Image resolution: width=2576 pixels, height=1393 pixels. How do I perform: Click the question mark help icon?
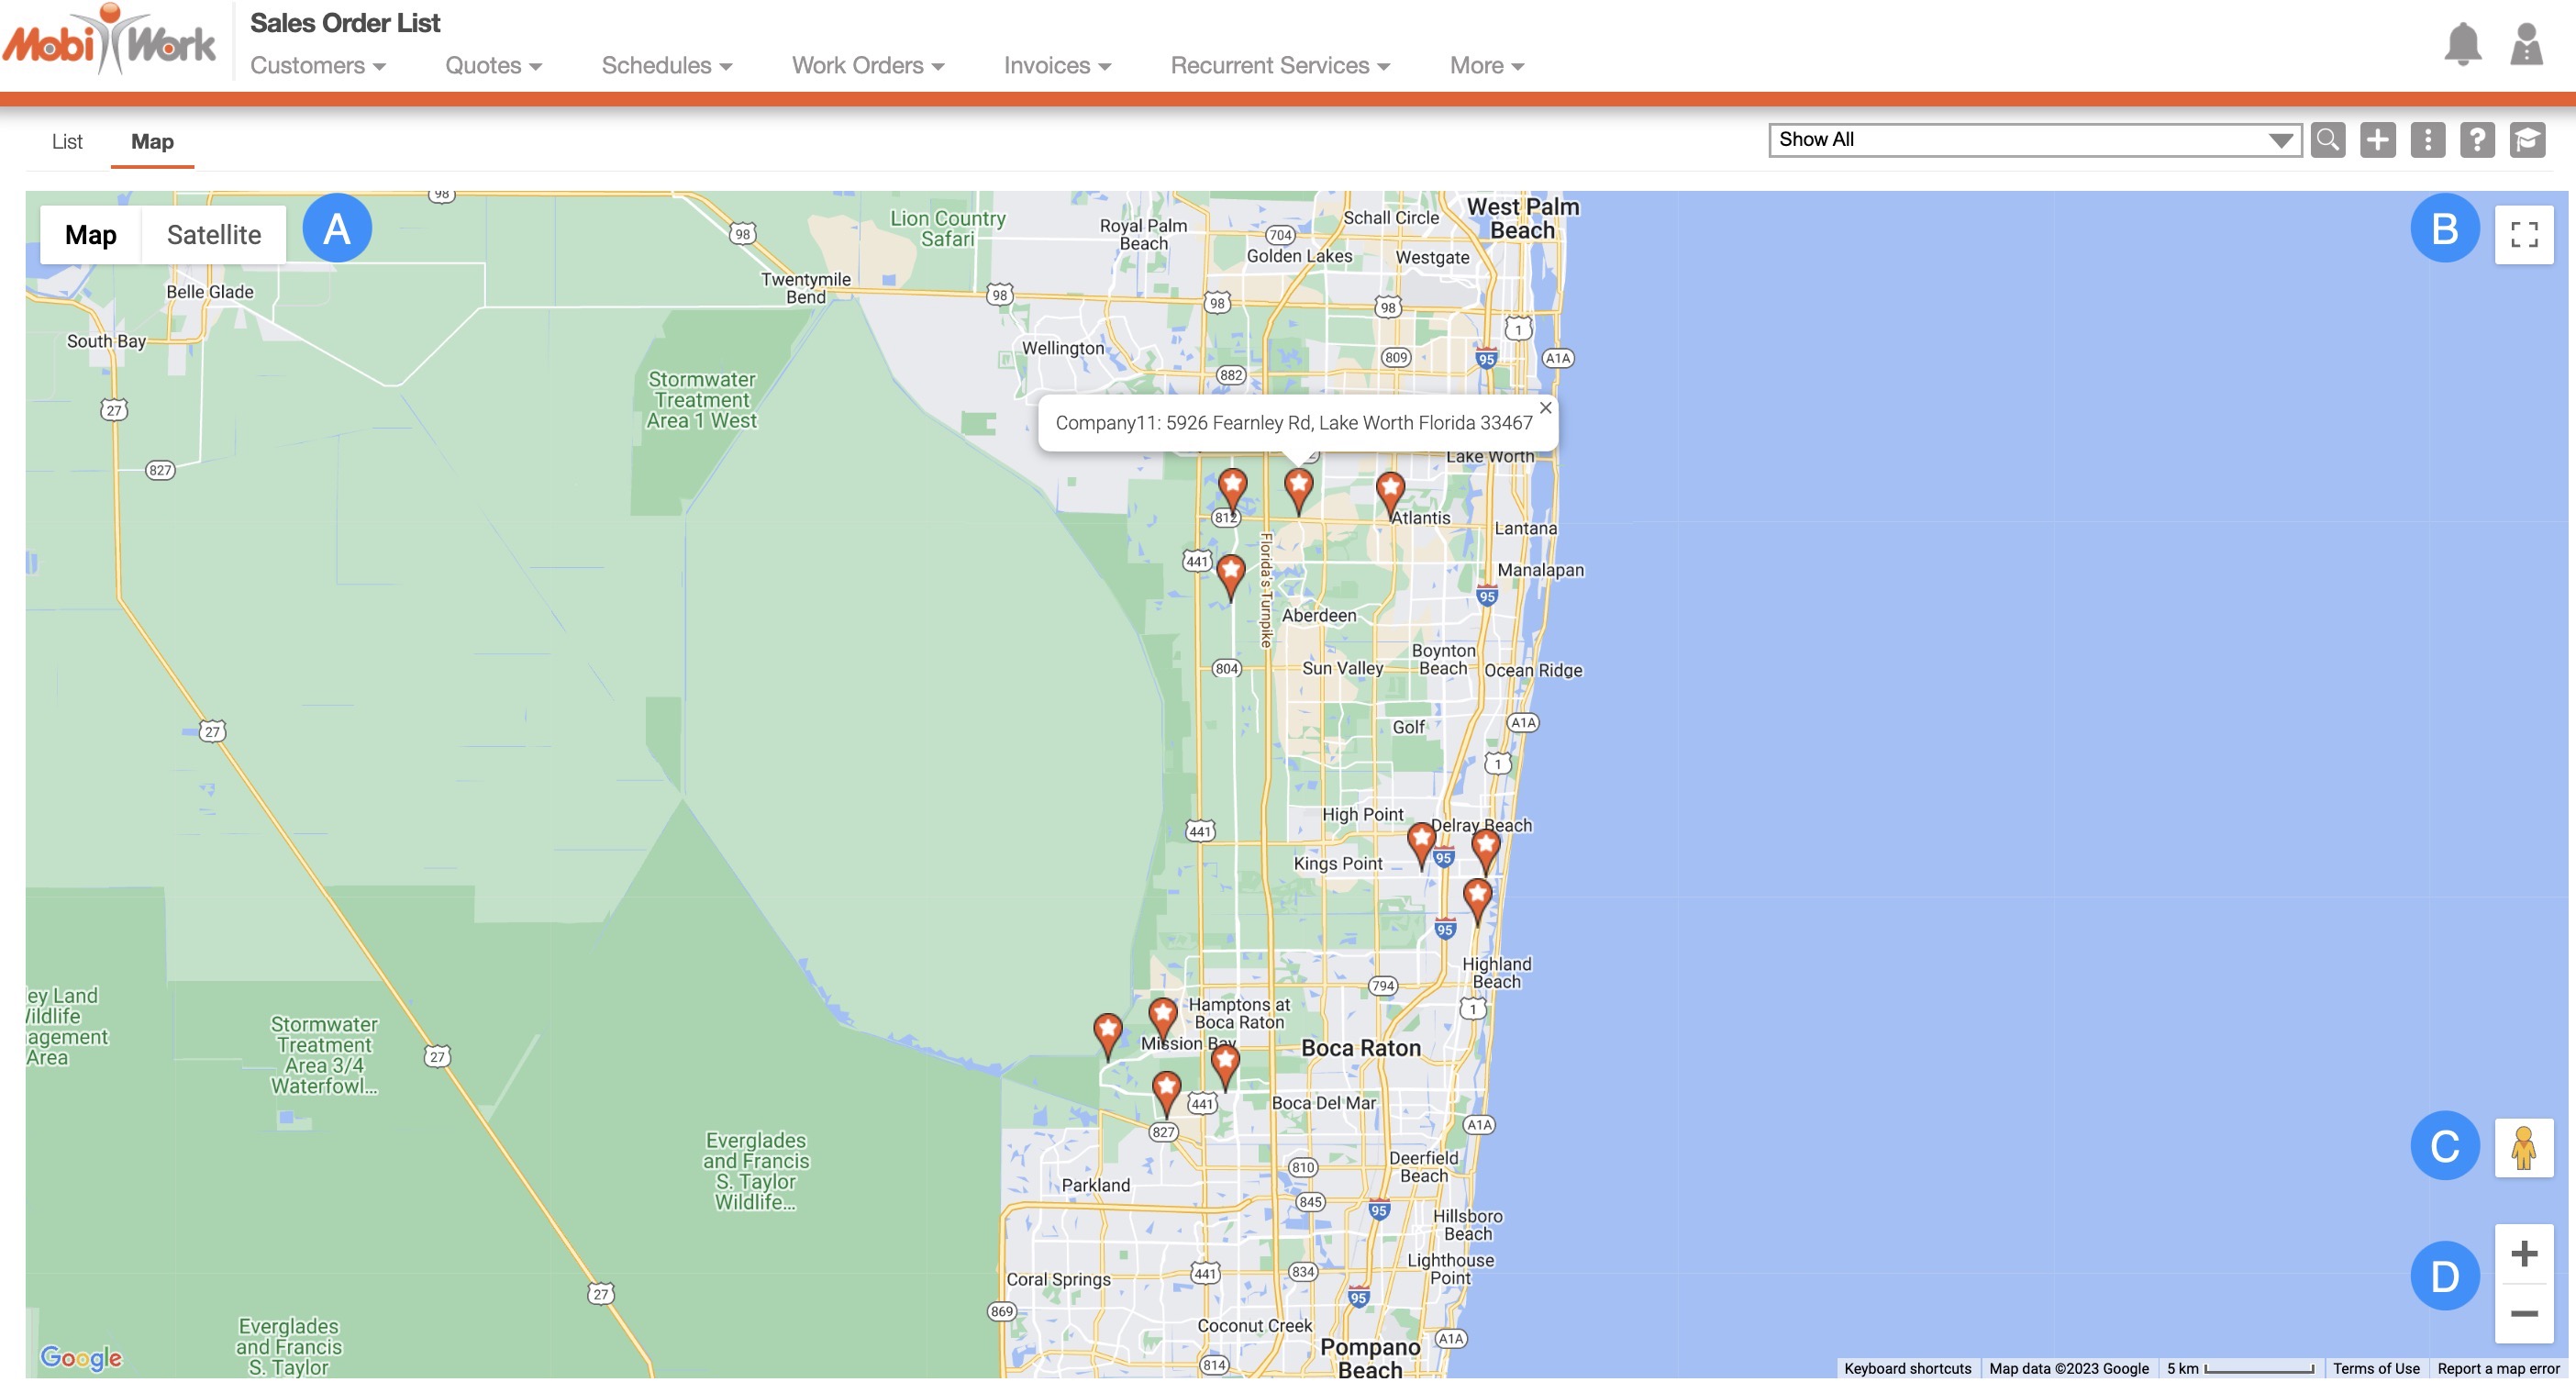coord(2477,140)
